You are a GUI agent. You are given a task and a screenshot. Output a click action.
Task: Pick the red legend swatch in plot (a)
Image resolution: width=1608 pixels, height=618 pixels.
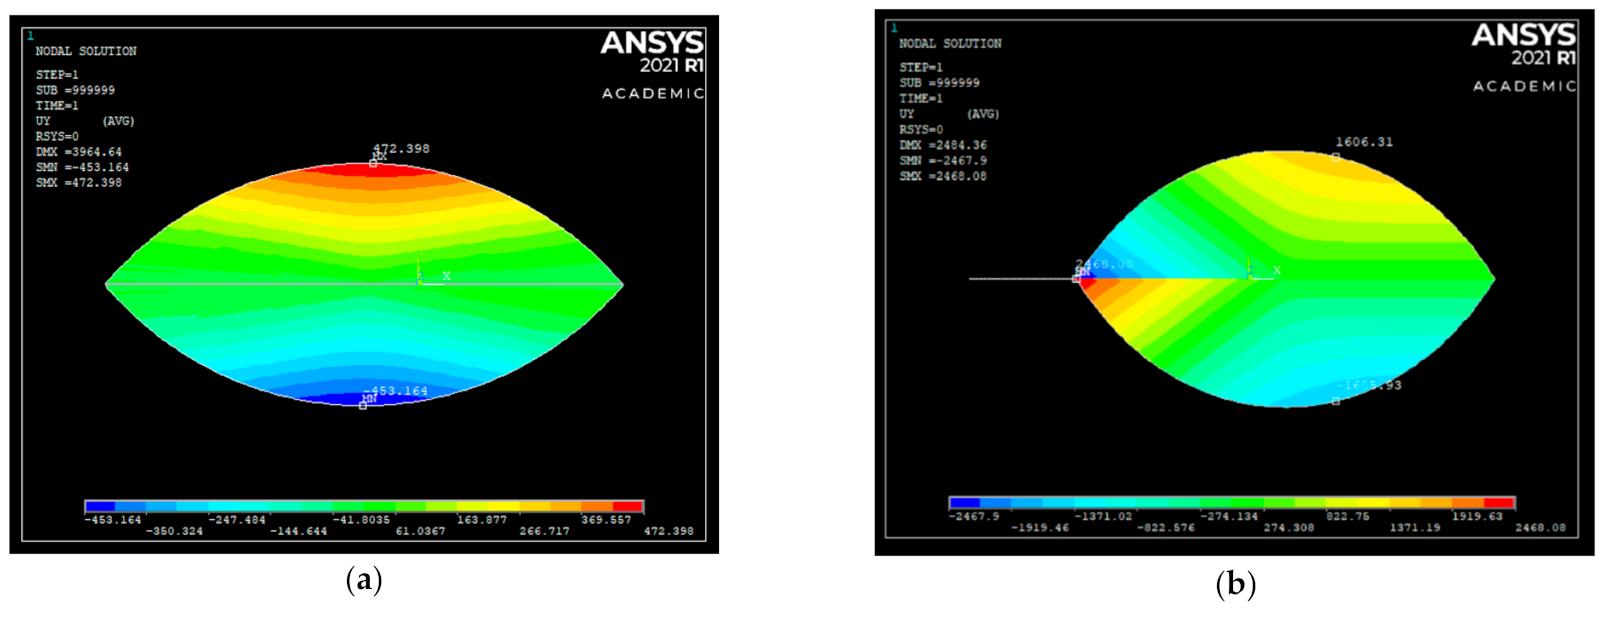click(x=628, y=507)
